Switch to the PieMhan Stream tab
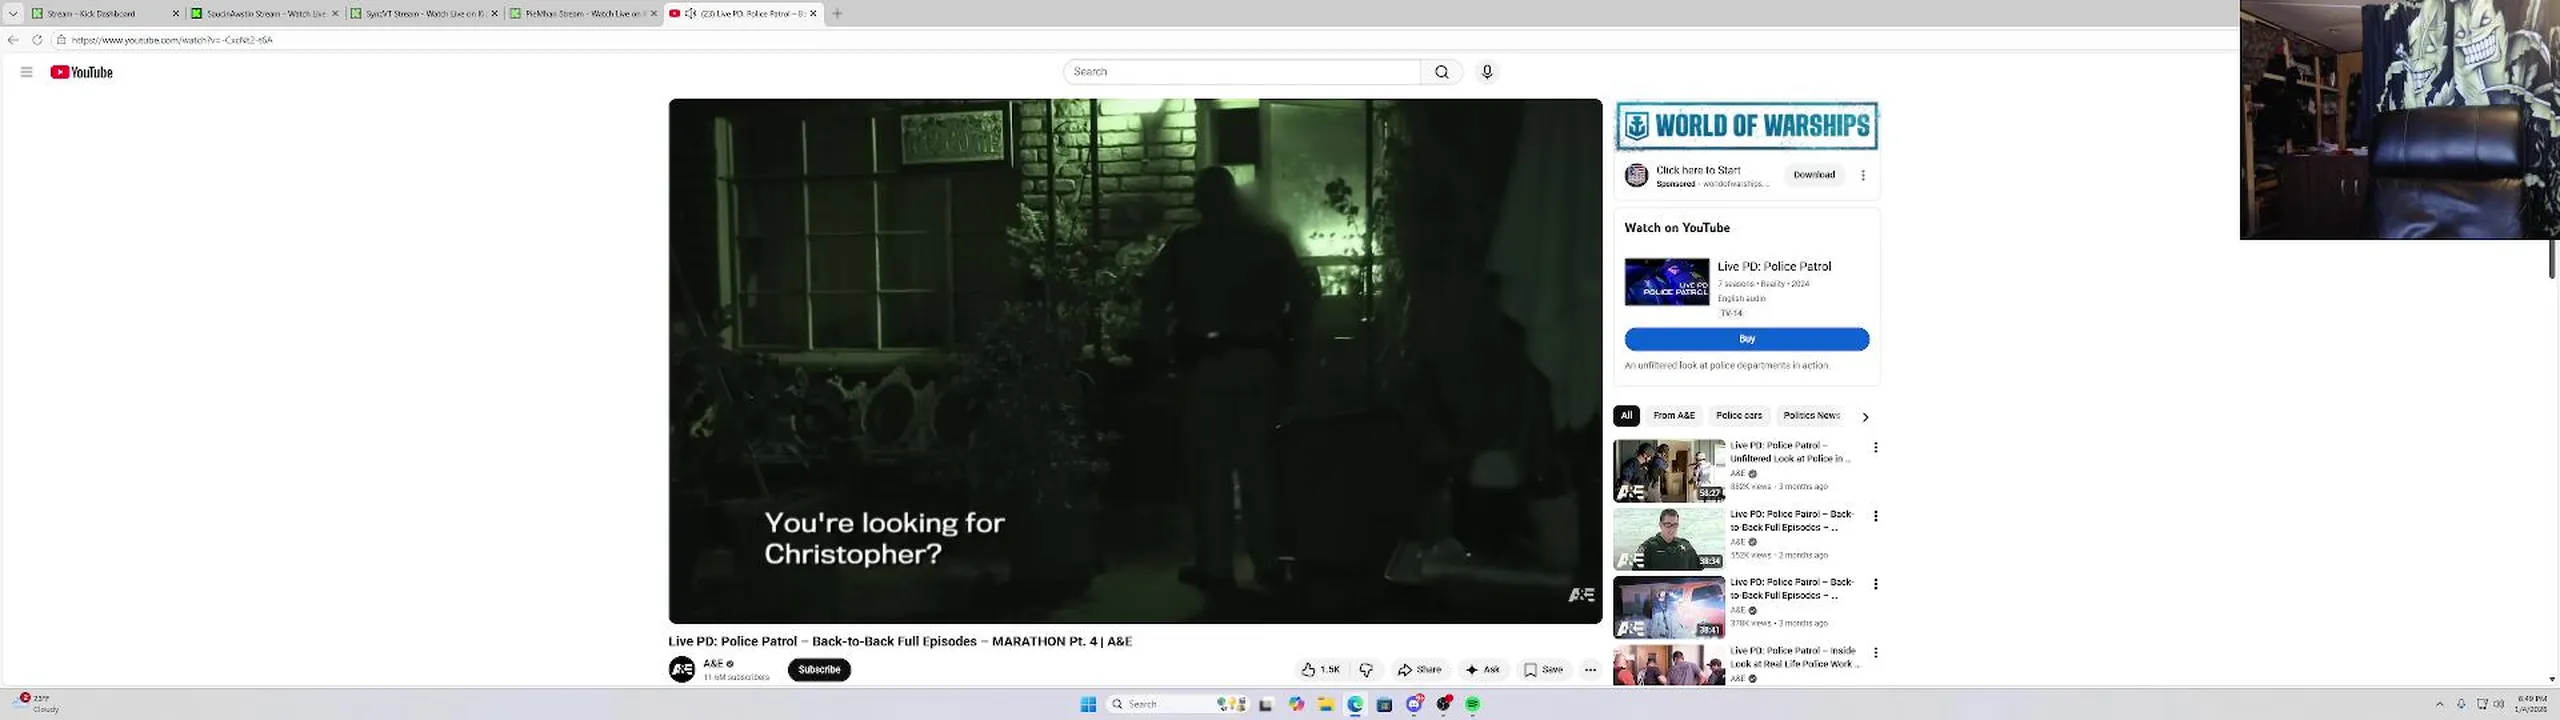2560x720 pixels. coord(583,13)
